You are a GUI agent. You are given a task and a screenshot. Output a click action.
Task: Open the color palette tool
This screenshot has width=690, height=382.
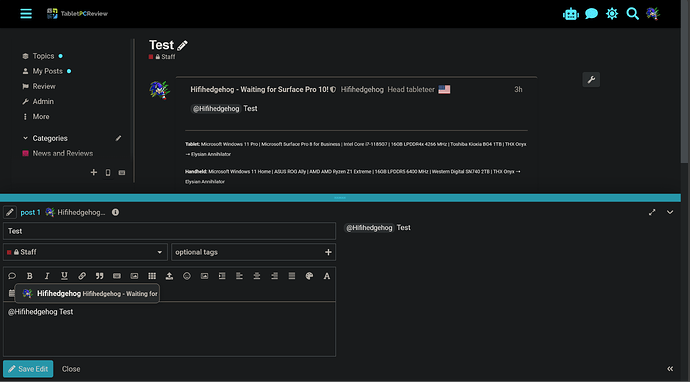(x=309, y=276)
